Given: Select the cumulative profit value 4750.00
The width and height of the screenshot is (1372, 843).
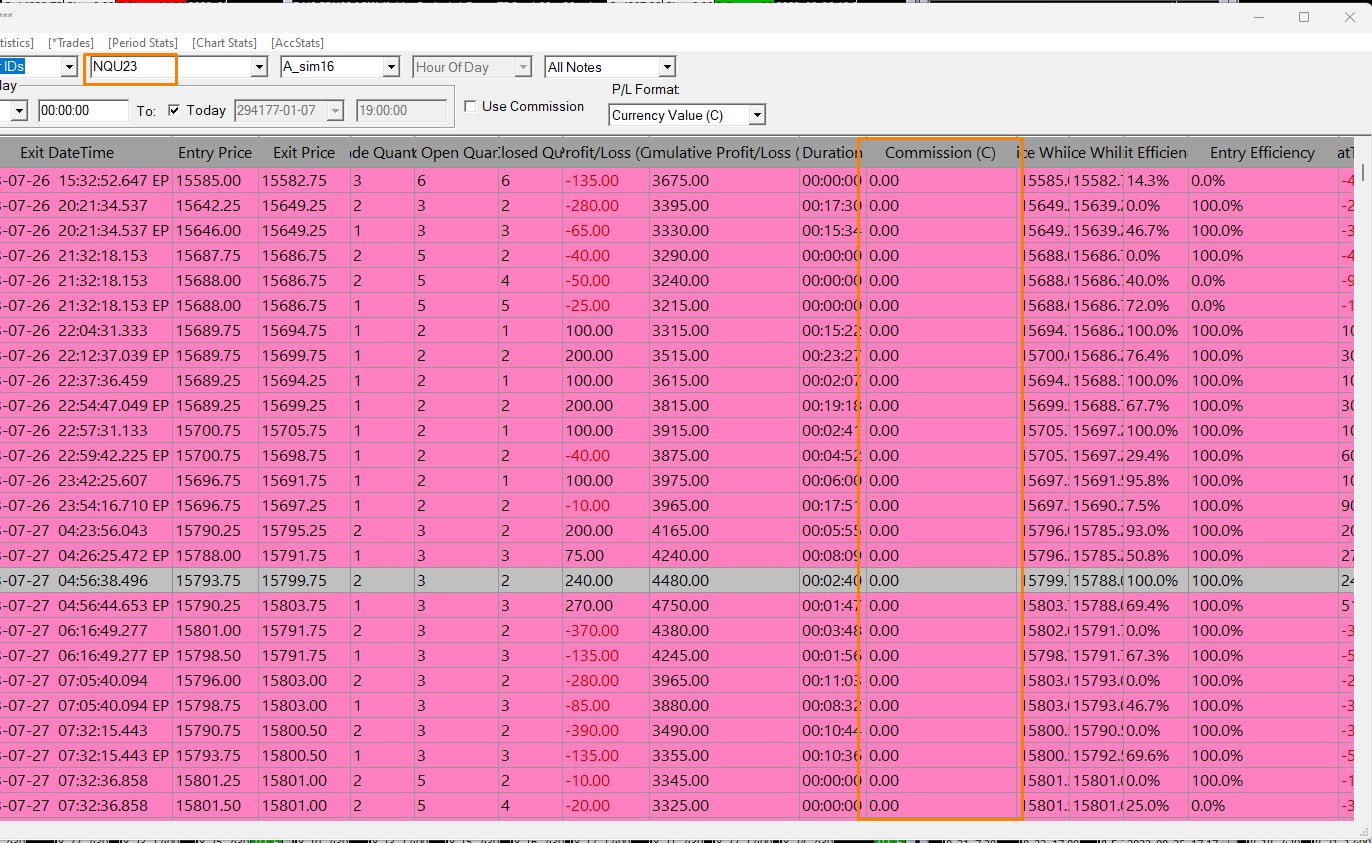Looking at the screenshot, I should click(680, 606).
